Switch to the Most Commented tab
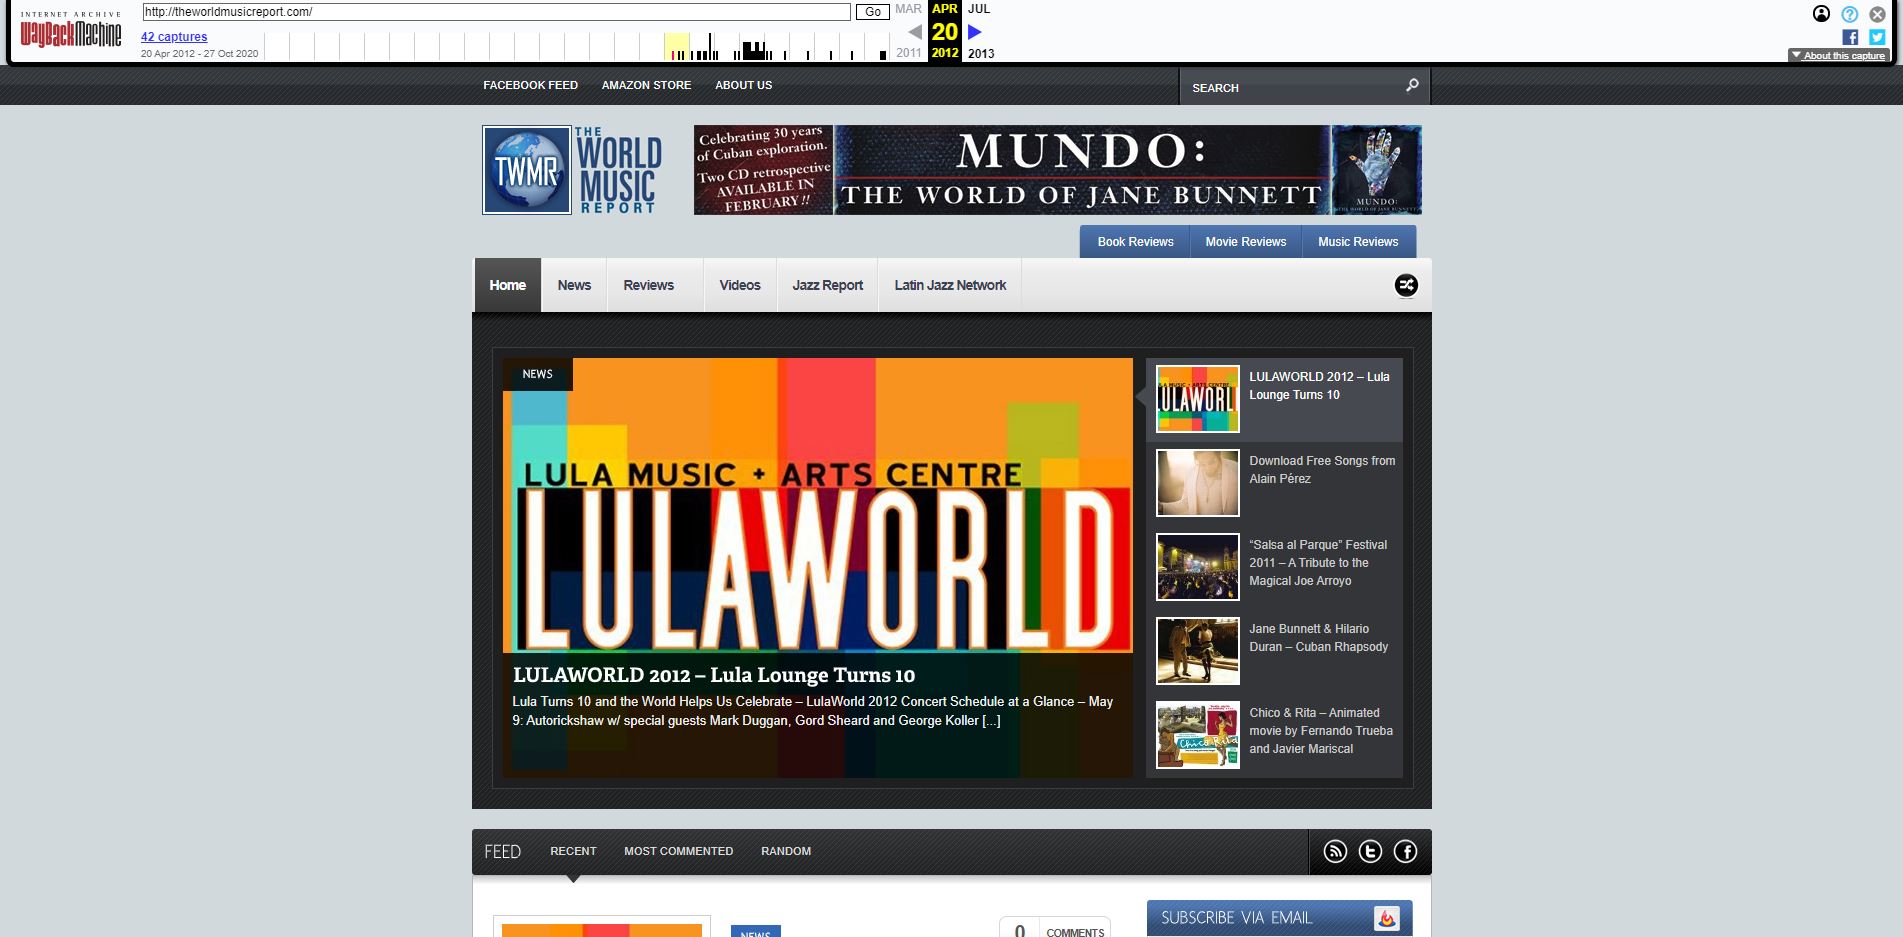This screenshot has width=1903, height=937. click(x=678, y=851)
